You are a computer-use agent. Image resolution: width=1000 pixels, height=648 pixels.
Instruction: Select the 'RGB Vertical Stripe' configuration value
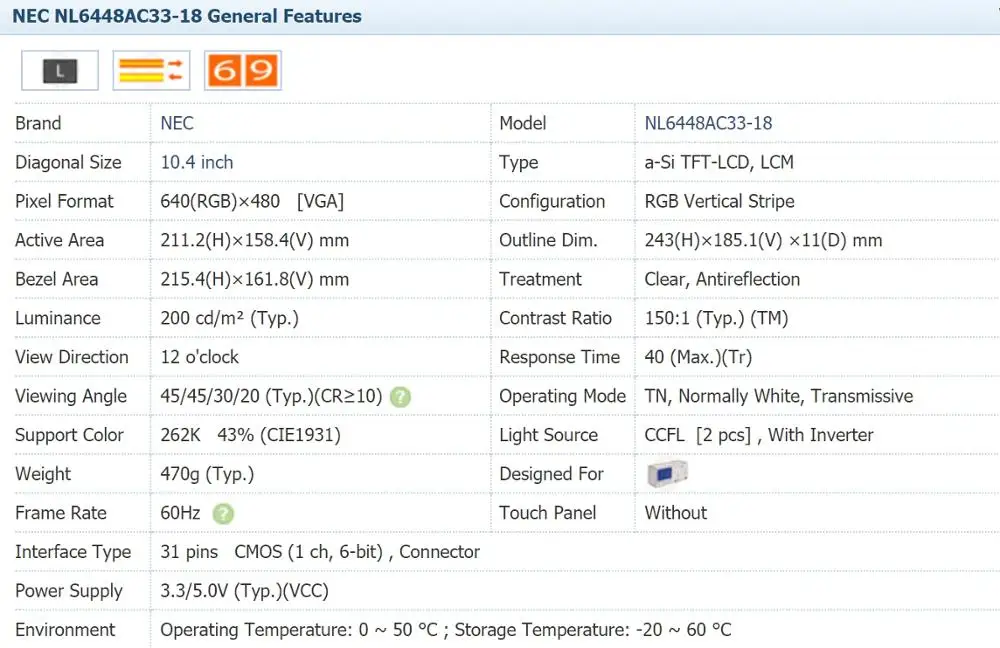point(719,202)
